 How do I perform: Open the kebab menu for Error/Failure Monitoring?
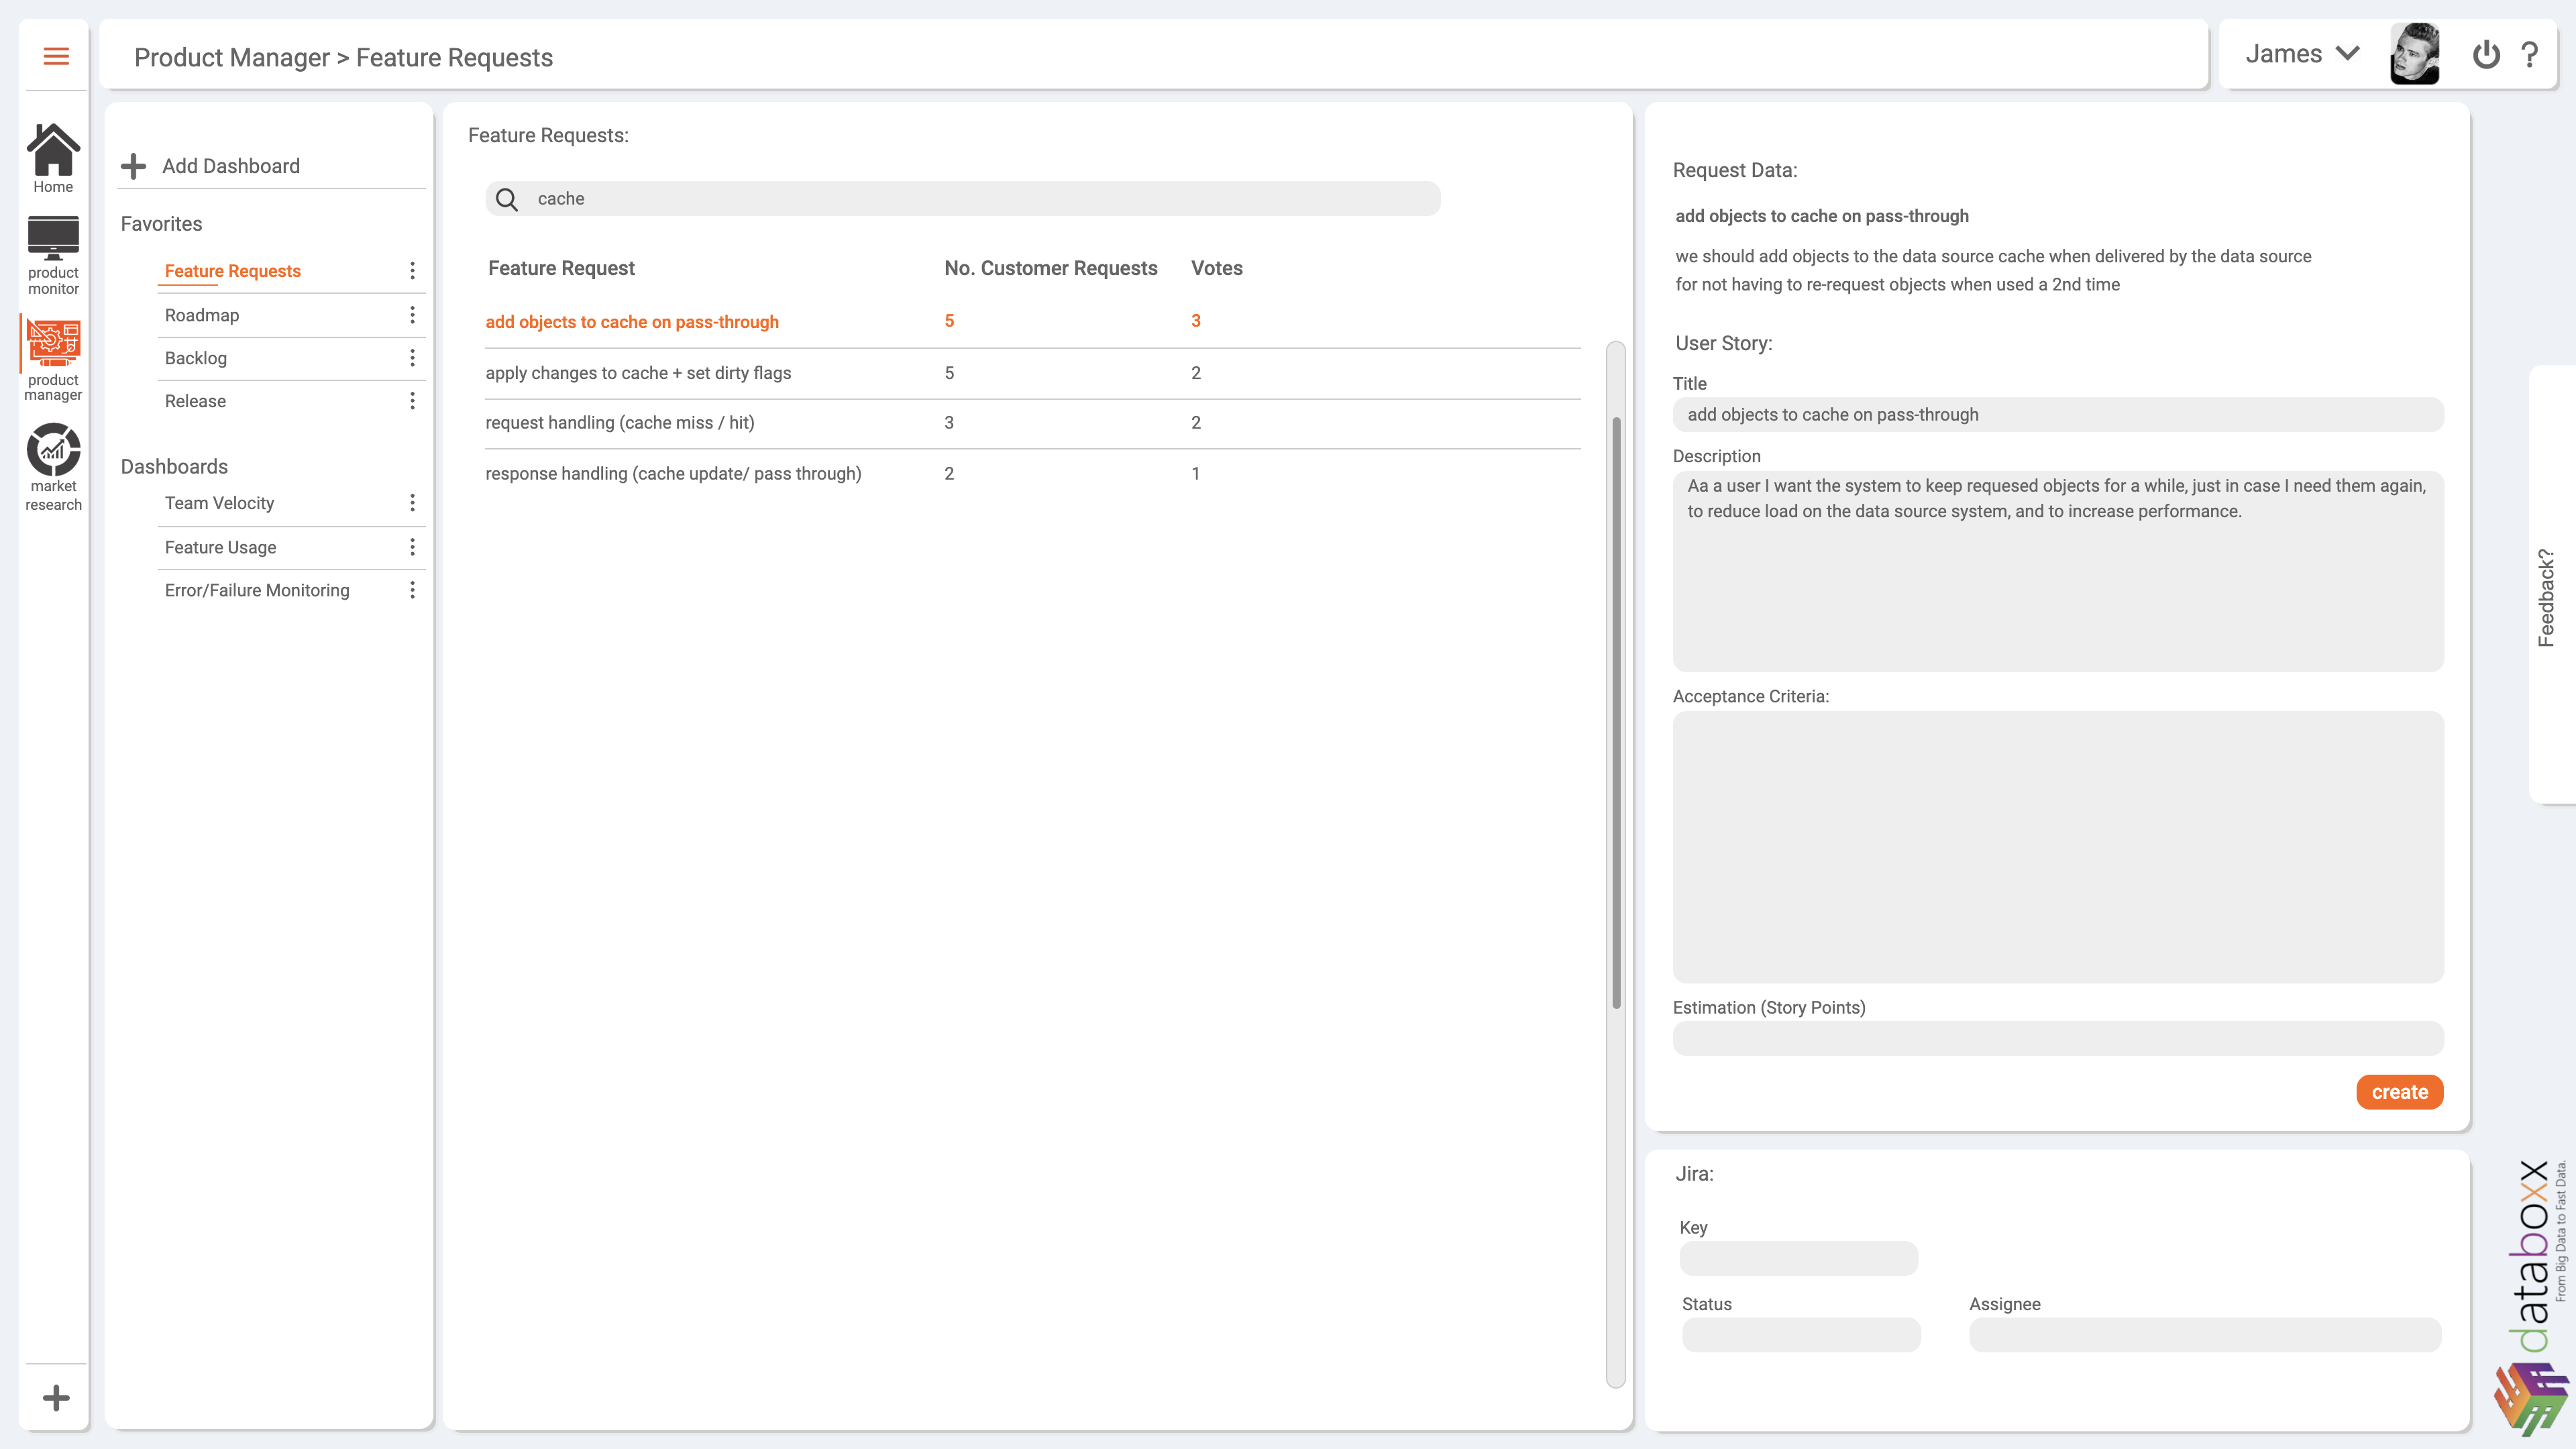click(x=413, y=589)
